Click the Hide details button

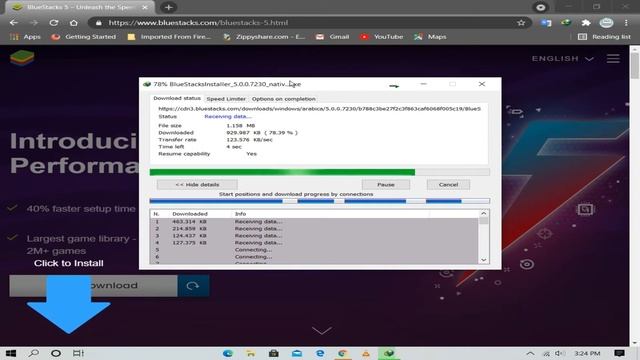click(197, 184)
